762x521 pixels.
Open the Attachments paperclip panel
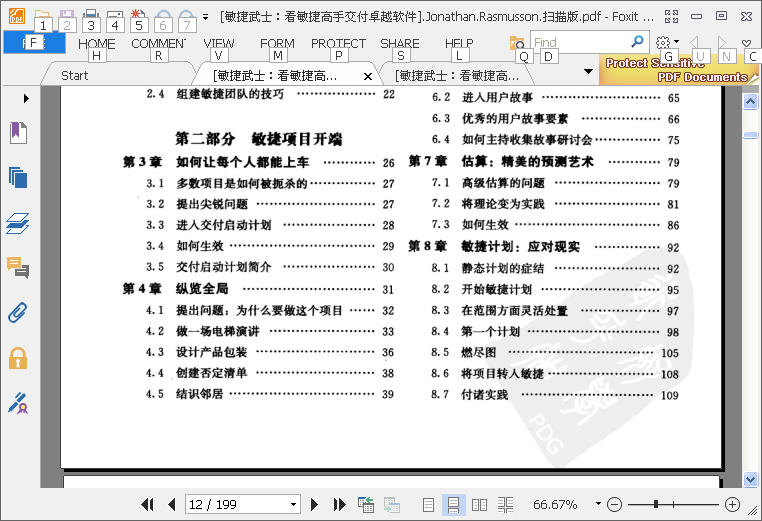coord(17,312)
